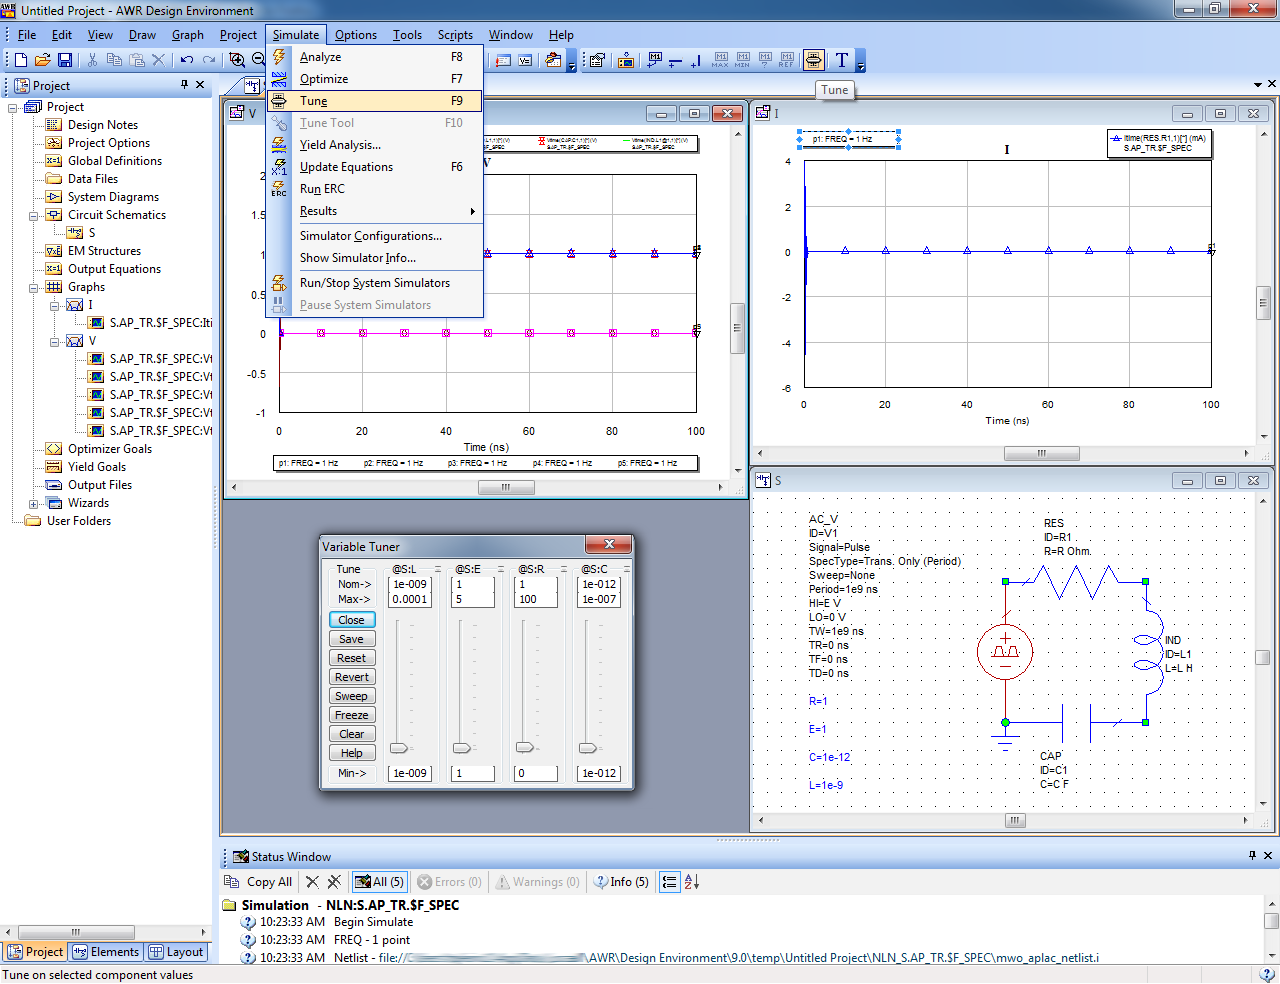Click the Delete X toolbar icon
Viewport: 1280px width, 984px height.
(158, 61)
